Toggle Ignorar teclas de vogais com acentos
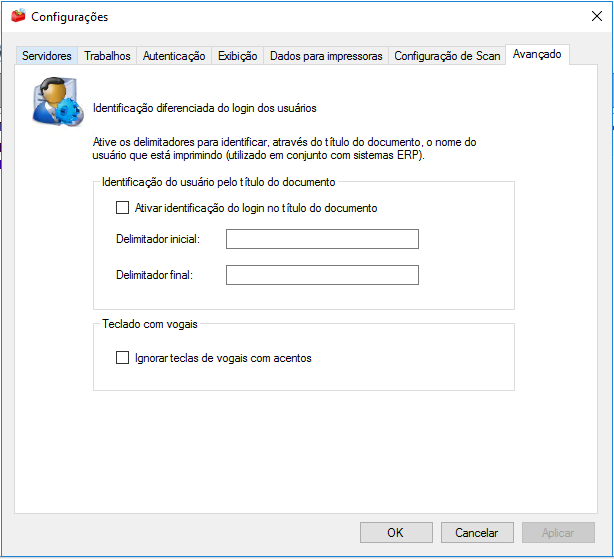Image resolution: width=614 pixels, height=559 pixels. pos(123,357)
